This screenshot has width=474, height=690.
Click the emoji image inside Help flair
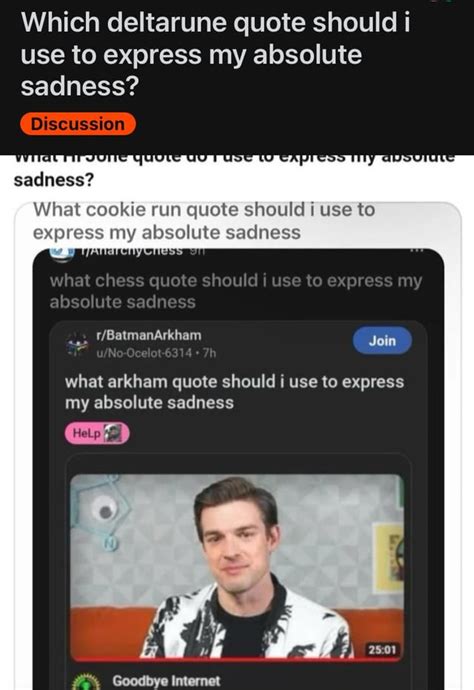click(112, 433)
